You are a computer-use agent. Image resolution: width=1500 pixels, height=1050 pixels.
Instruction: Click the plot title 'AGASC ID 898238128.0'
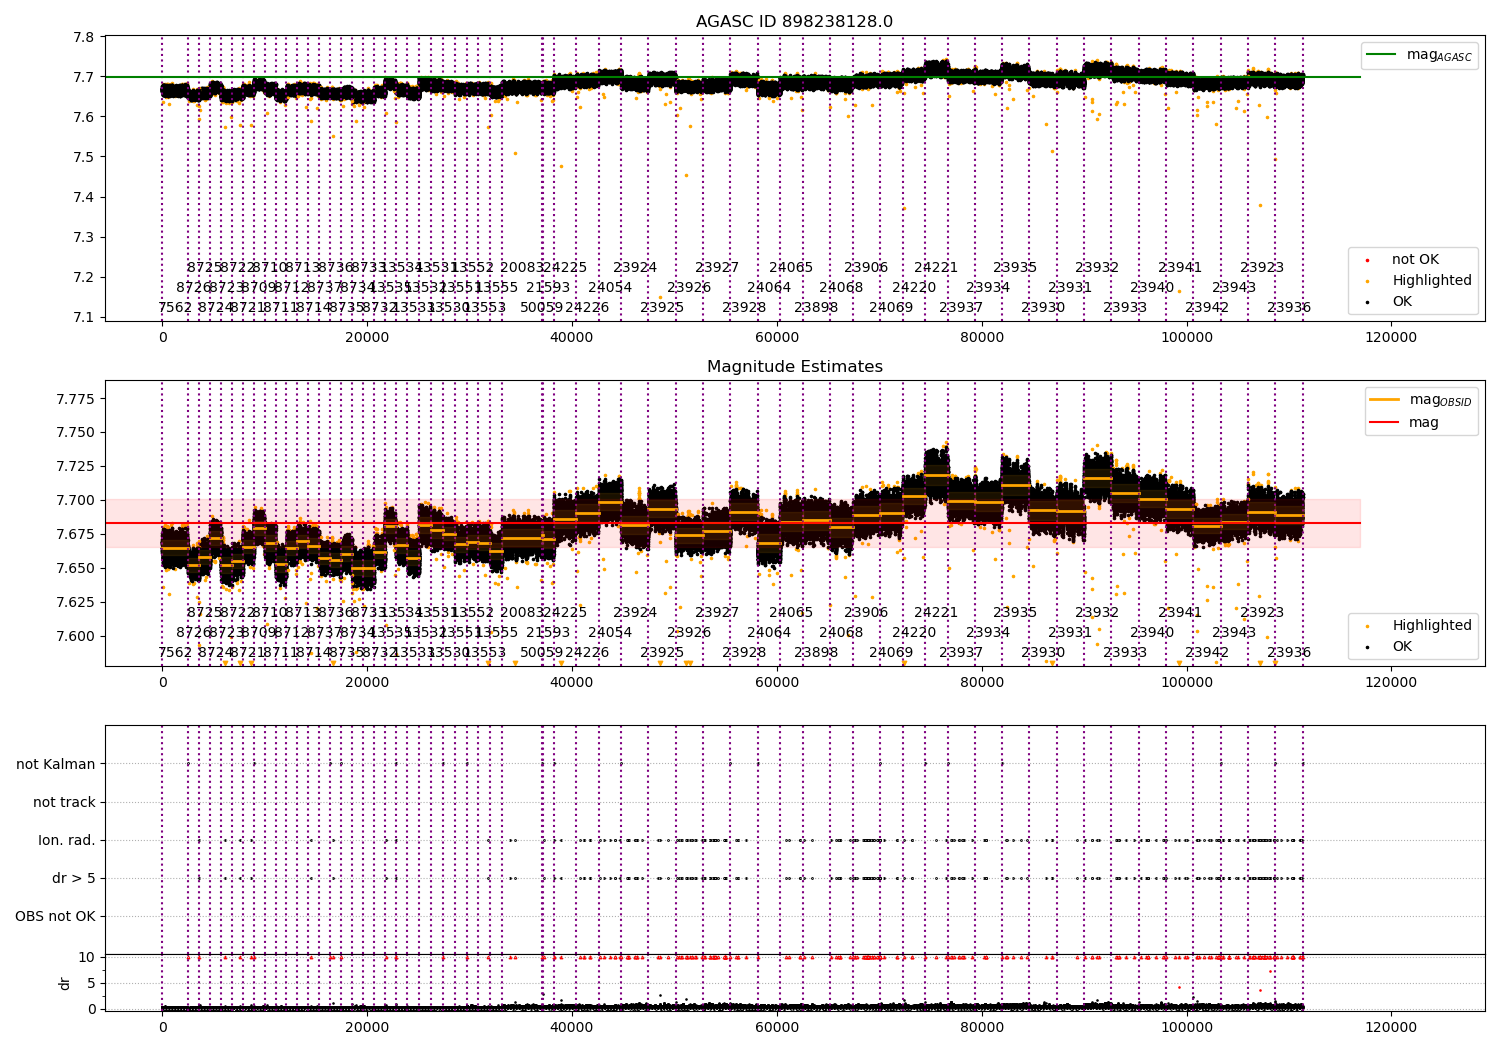[x=794, y=21]
